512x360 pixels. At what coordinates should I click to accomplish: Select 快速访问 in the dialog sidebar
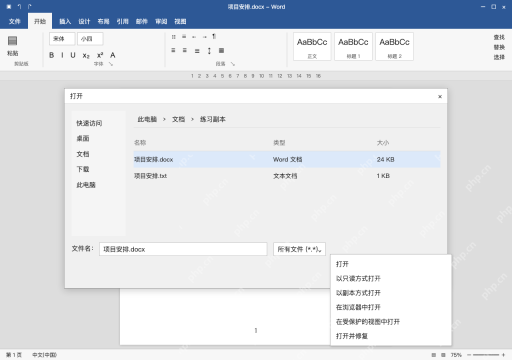89,123
